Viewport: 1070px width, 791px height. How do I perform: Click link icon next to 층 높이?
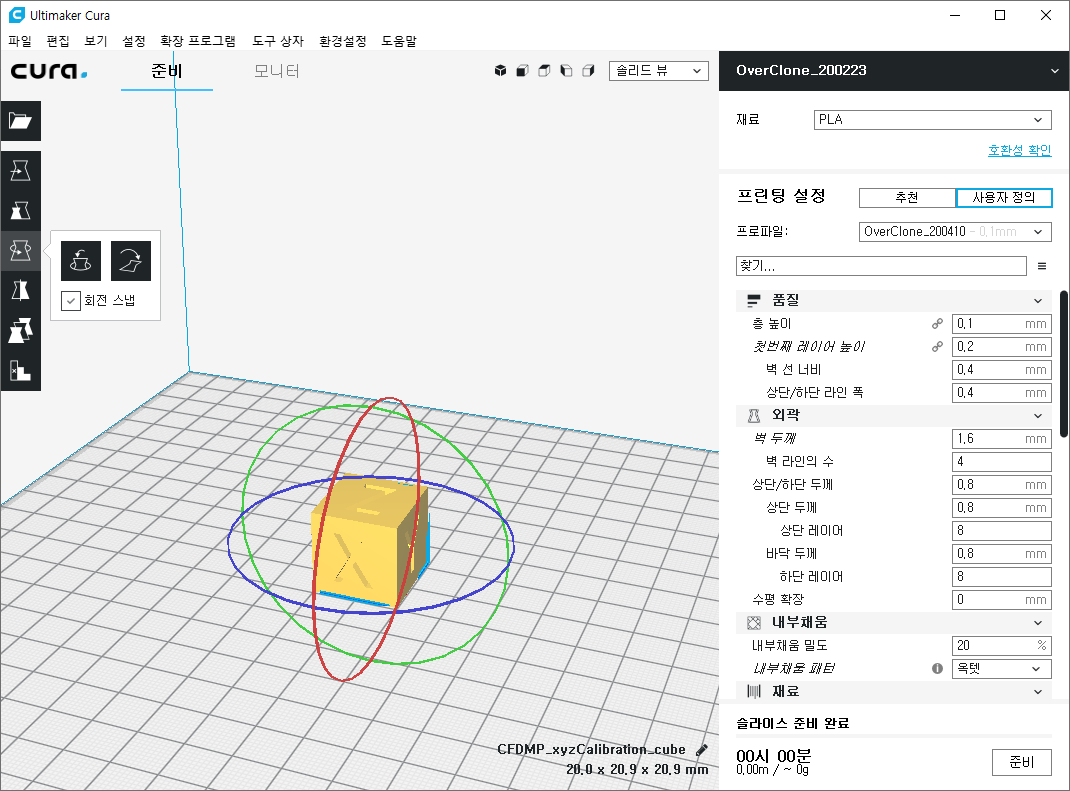click(937, 323)
